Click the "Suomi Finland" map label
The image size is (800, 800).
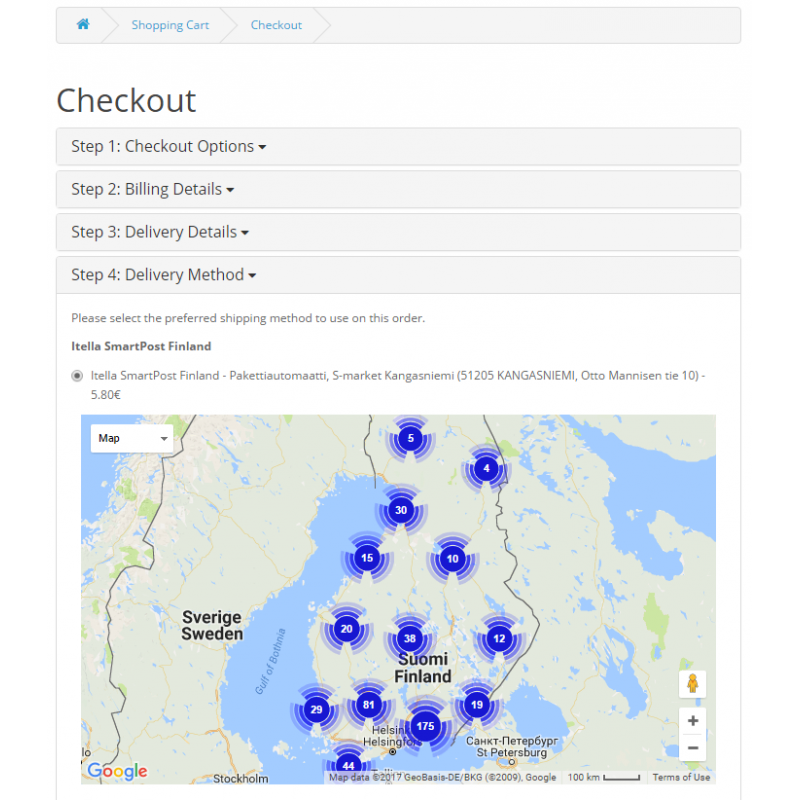(x=423, y=668)
